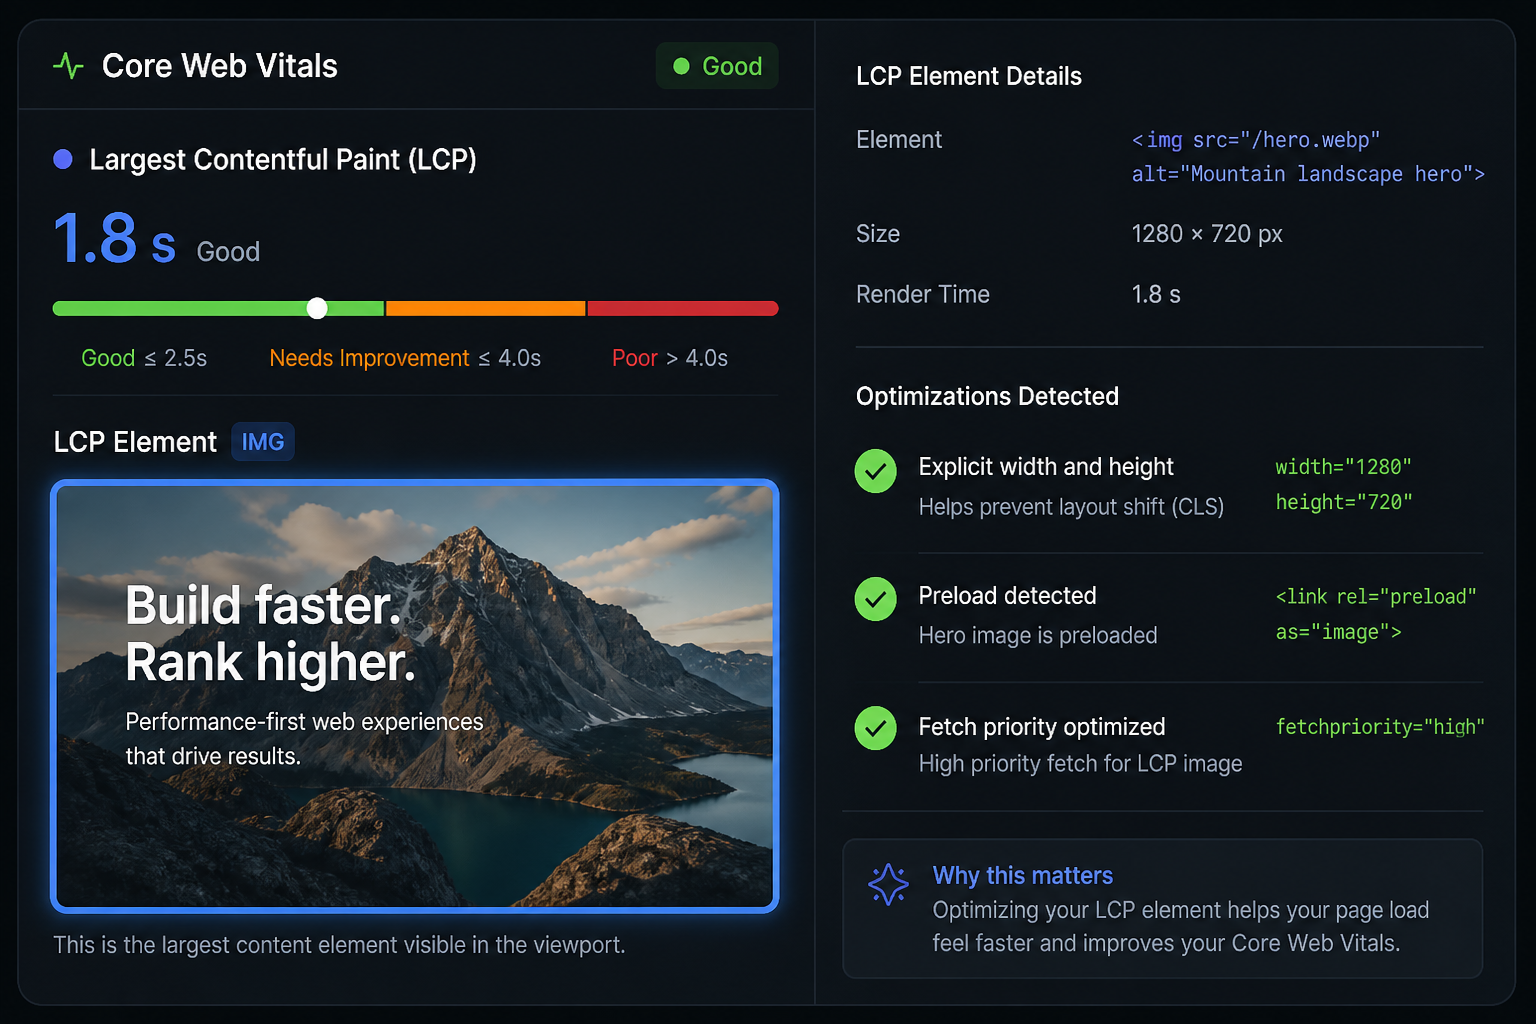Select the mountain hero image preview
Image resolution: width=1536 pixels, height=1024 pixels.
pyautogui.click(x=415, y=696)
